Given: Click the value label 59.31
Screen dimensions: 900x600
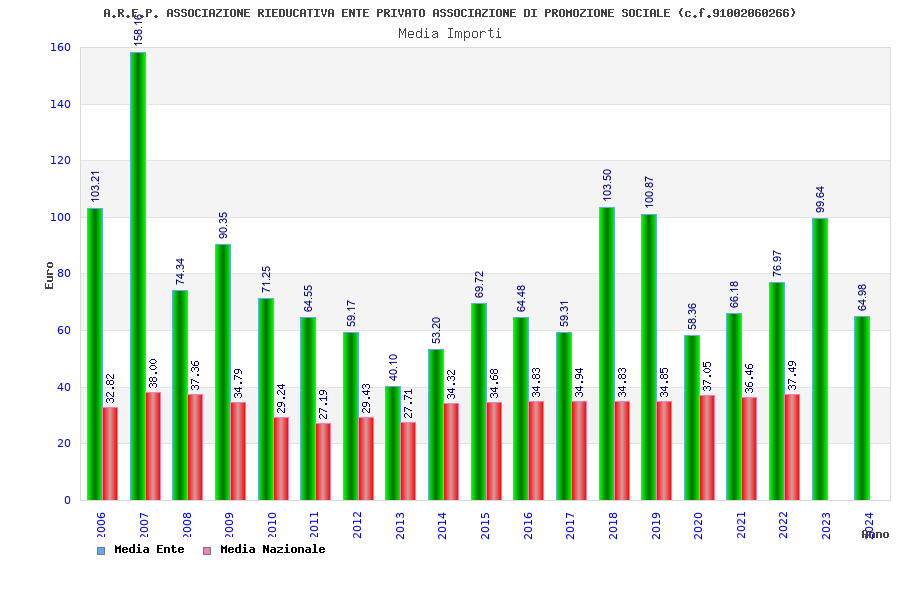Looking at the screenshot, I should 564,313.
